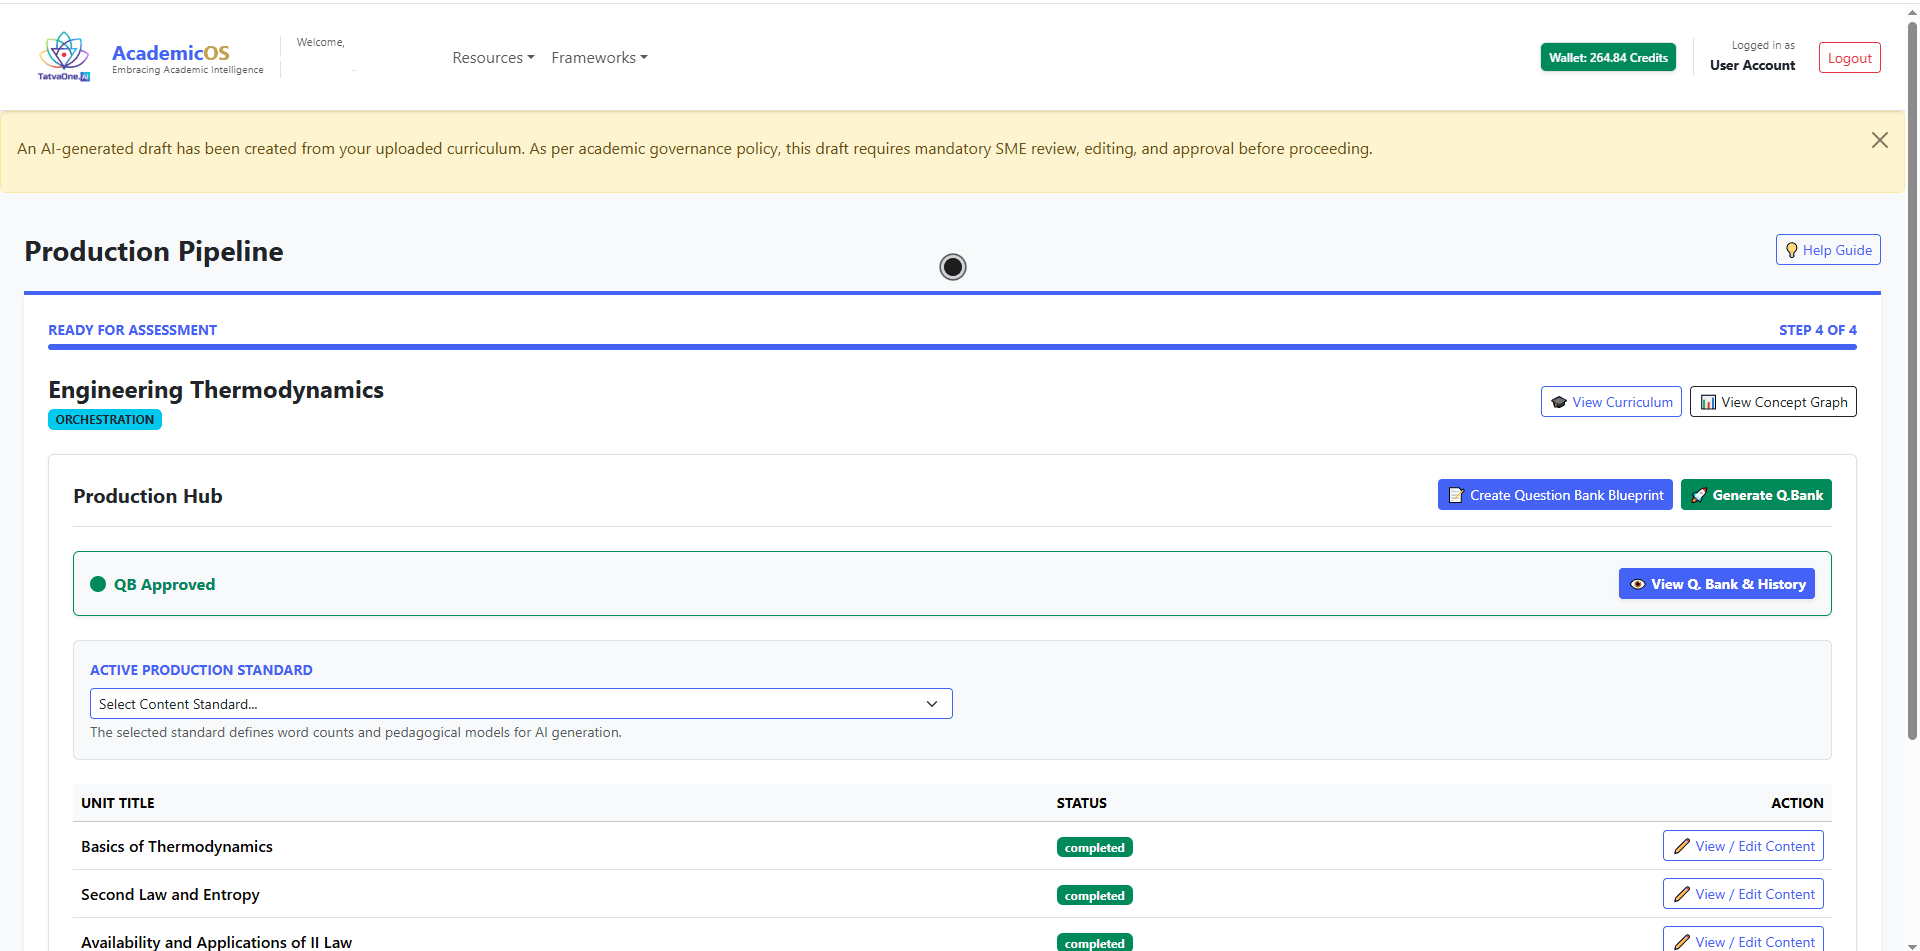Click the graduation cap View Curriculum icon
The height and width of the screenshot is (951, 1920).
tap(1558, 403)
